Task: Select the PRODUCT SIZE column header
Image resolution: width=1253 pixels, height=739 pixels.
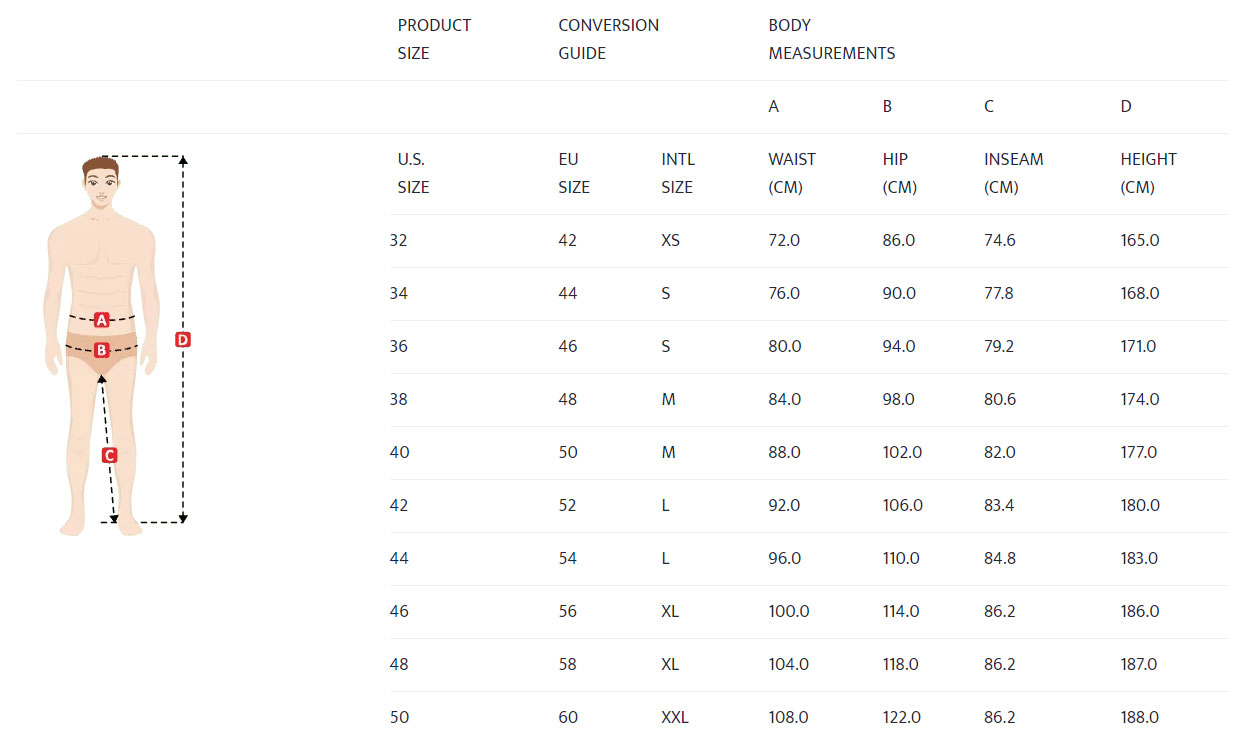Action: tap(434, 39)
